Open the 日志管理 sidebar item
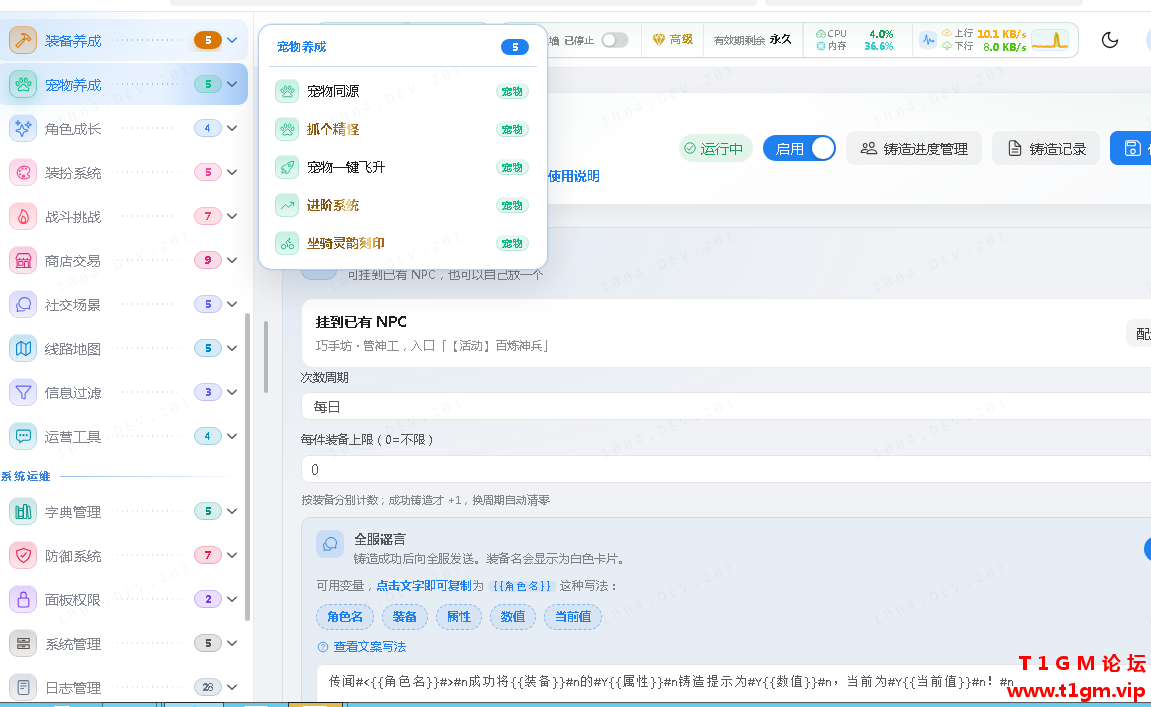The image size is (1151, 707). point(123,687)
